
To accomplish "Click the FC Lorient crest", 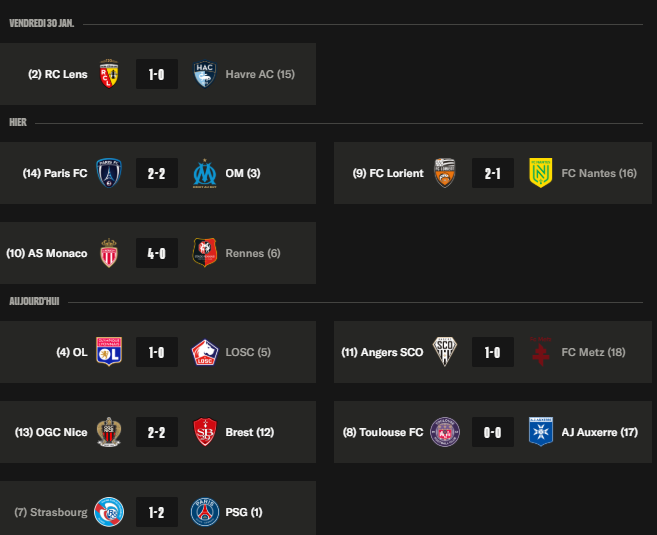I will click(x=445, y=173).
